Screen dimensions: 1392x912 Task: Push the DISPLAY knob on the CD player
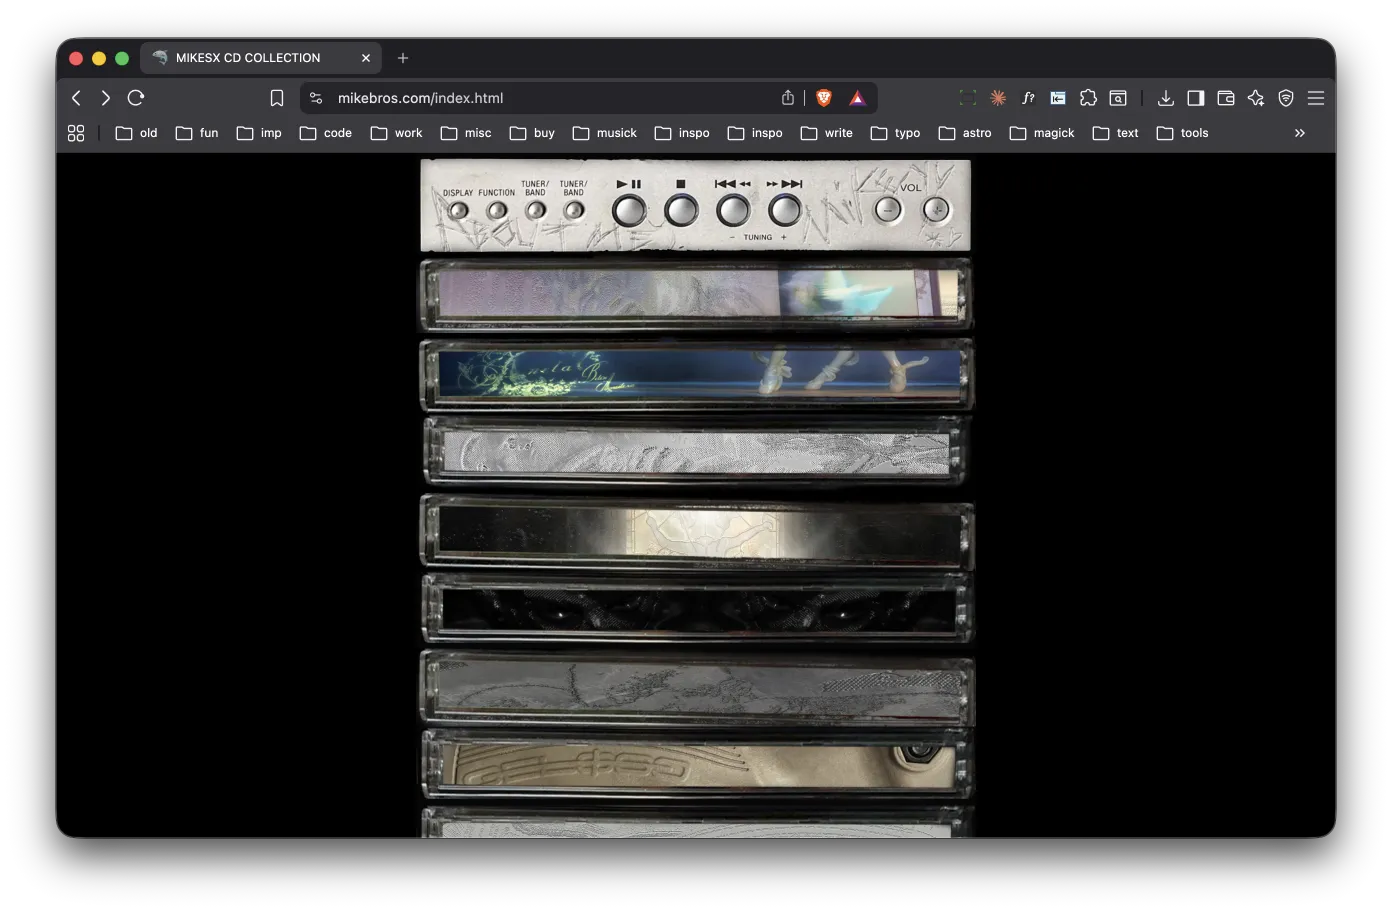click(458, 210)
